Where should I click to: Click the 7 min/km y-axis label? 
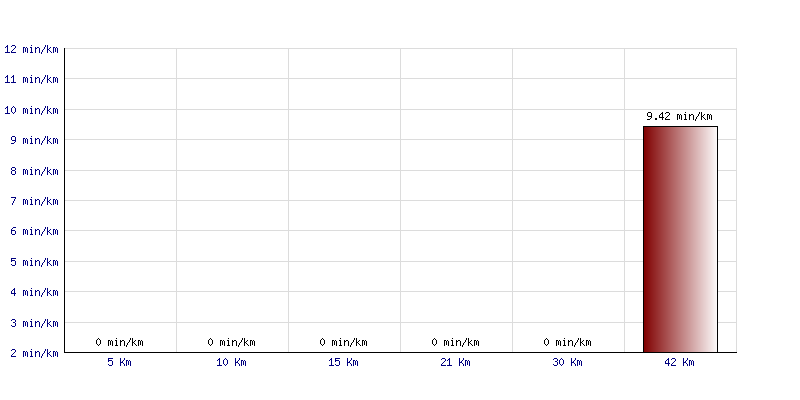pyautogui.click(x=34, y=201)
